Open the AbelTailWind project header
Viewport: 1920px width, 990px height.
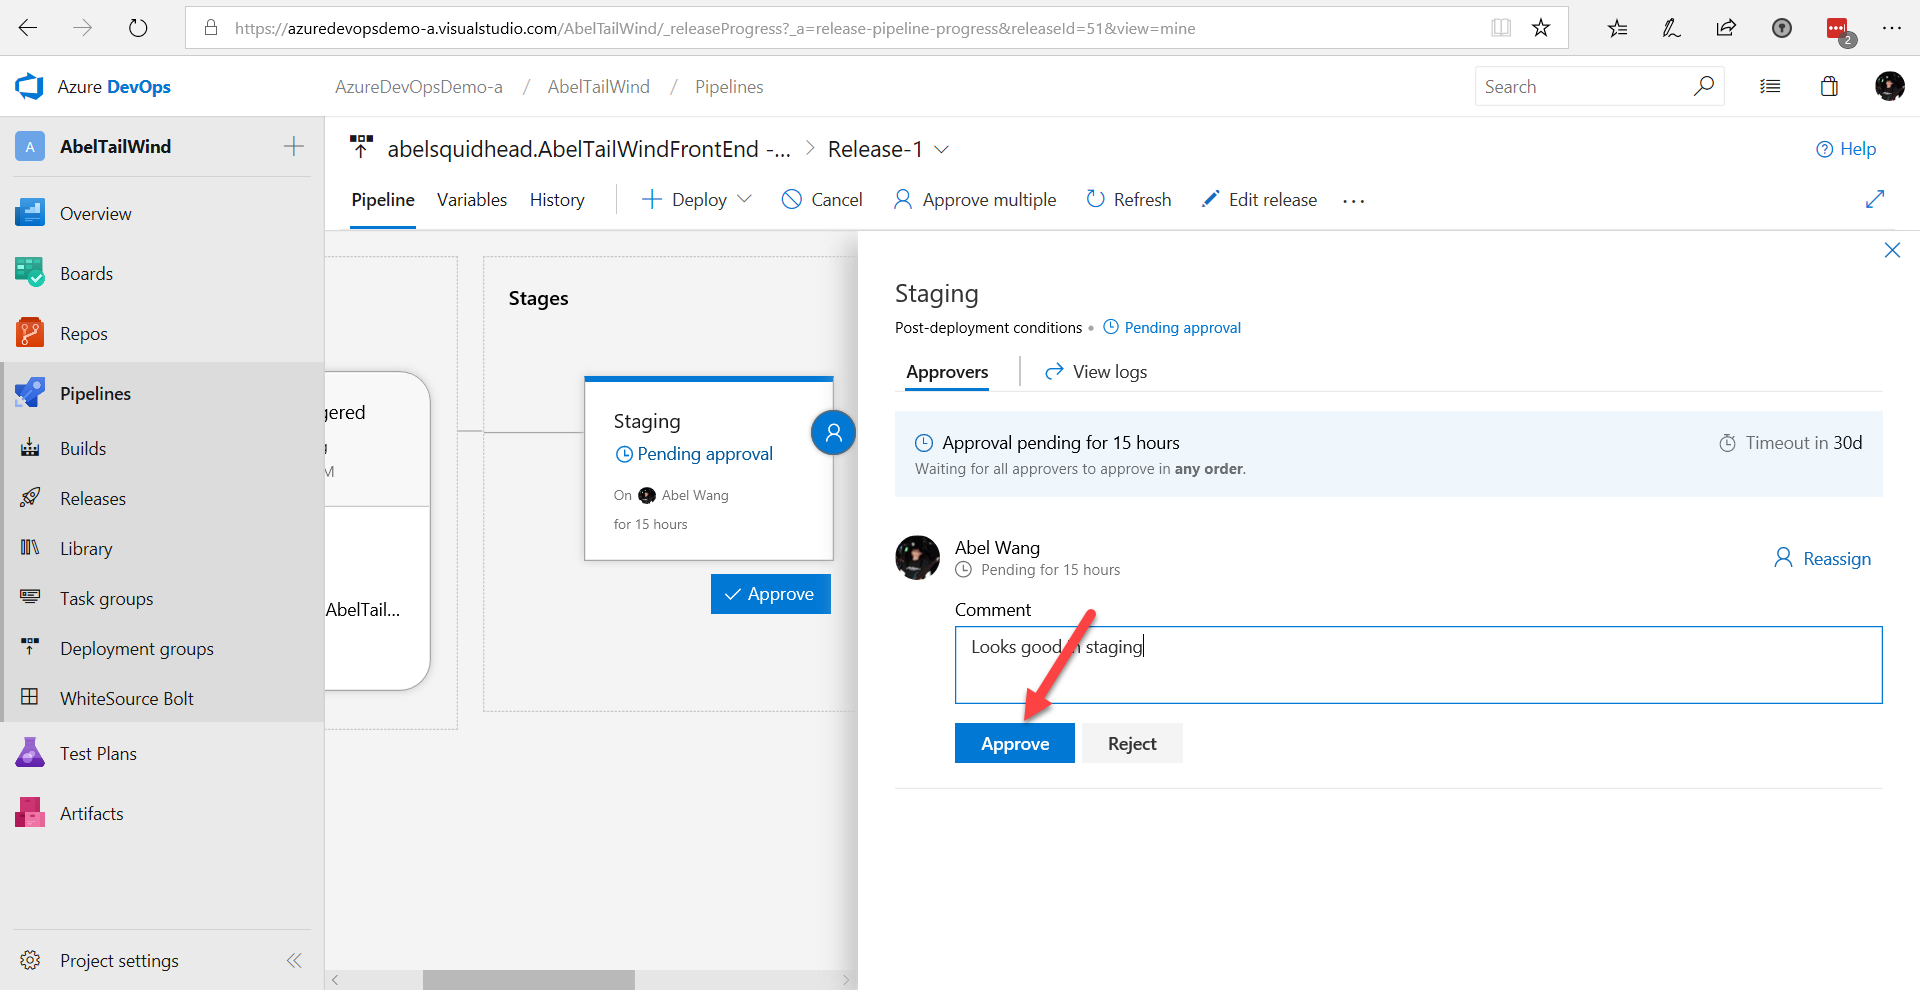pyautogui.click(x=115, y=146)
